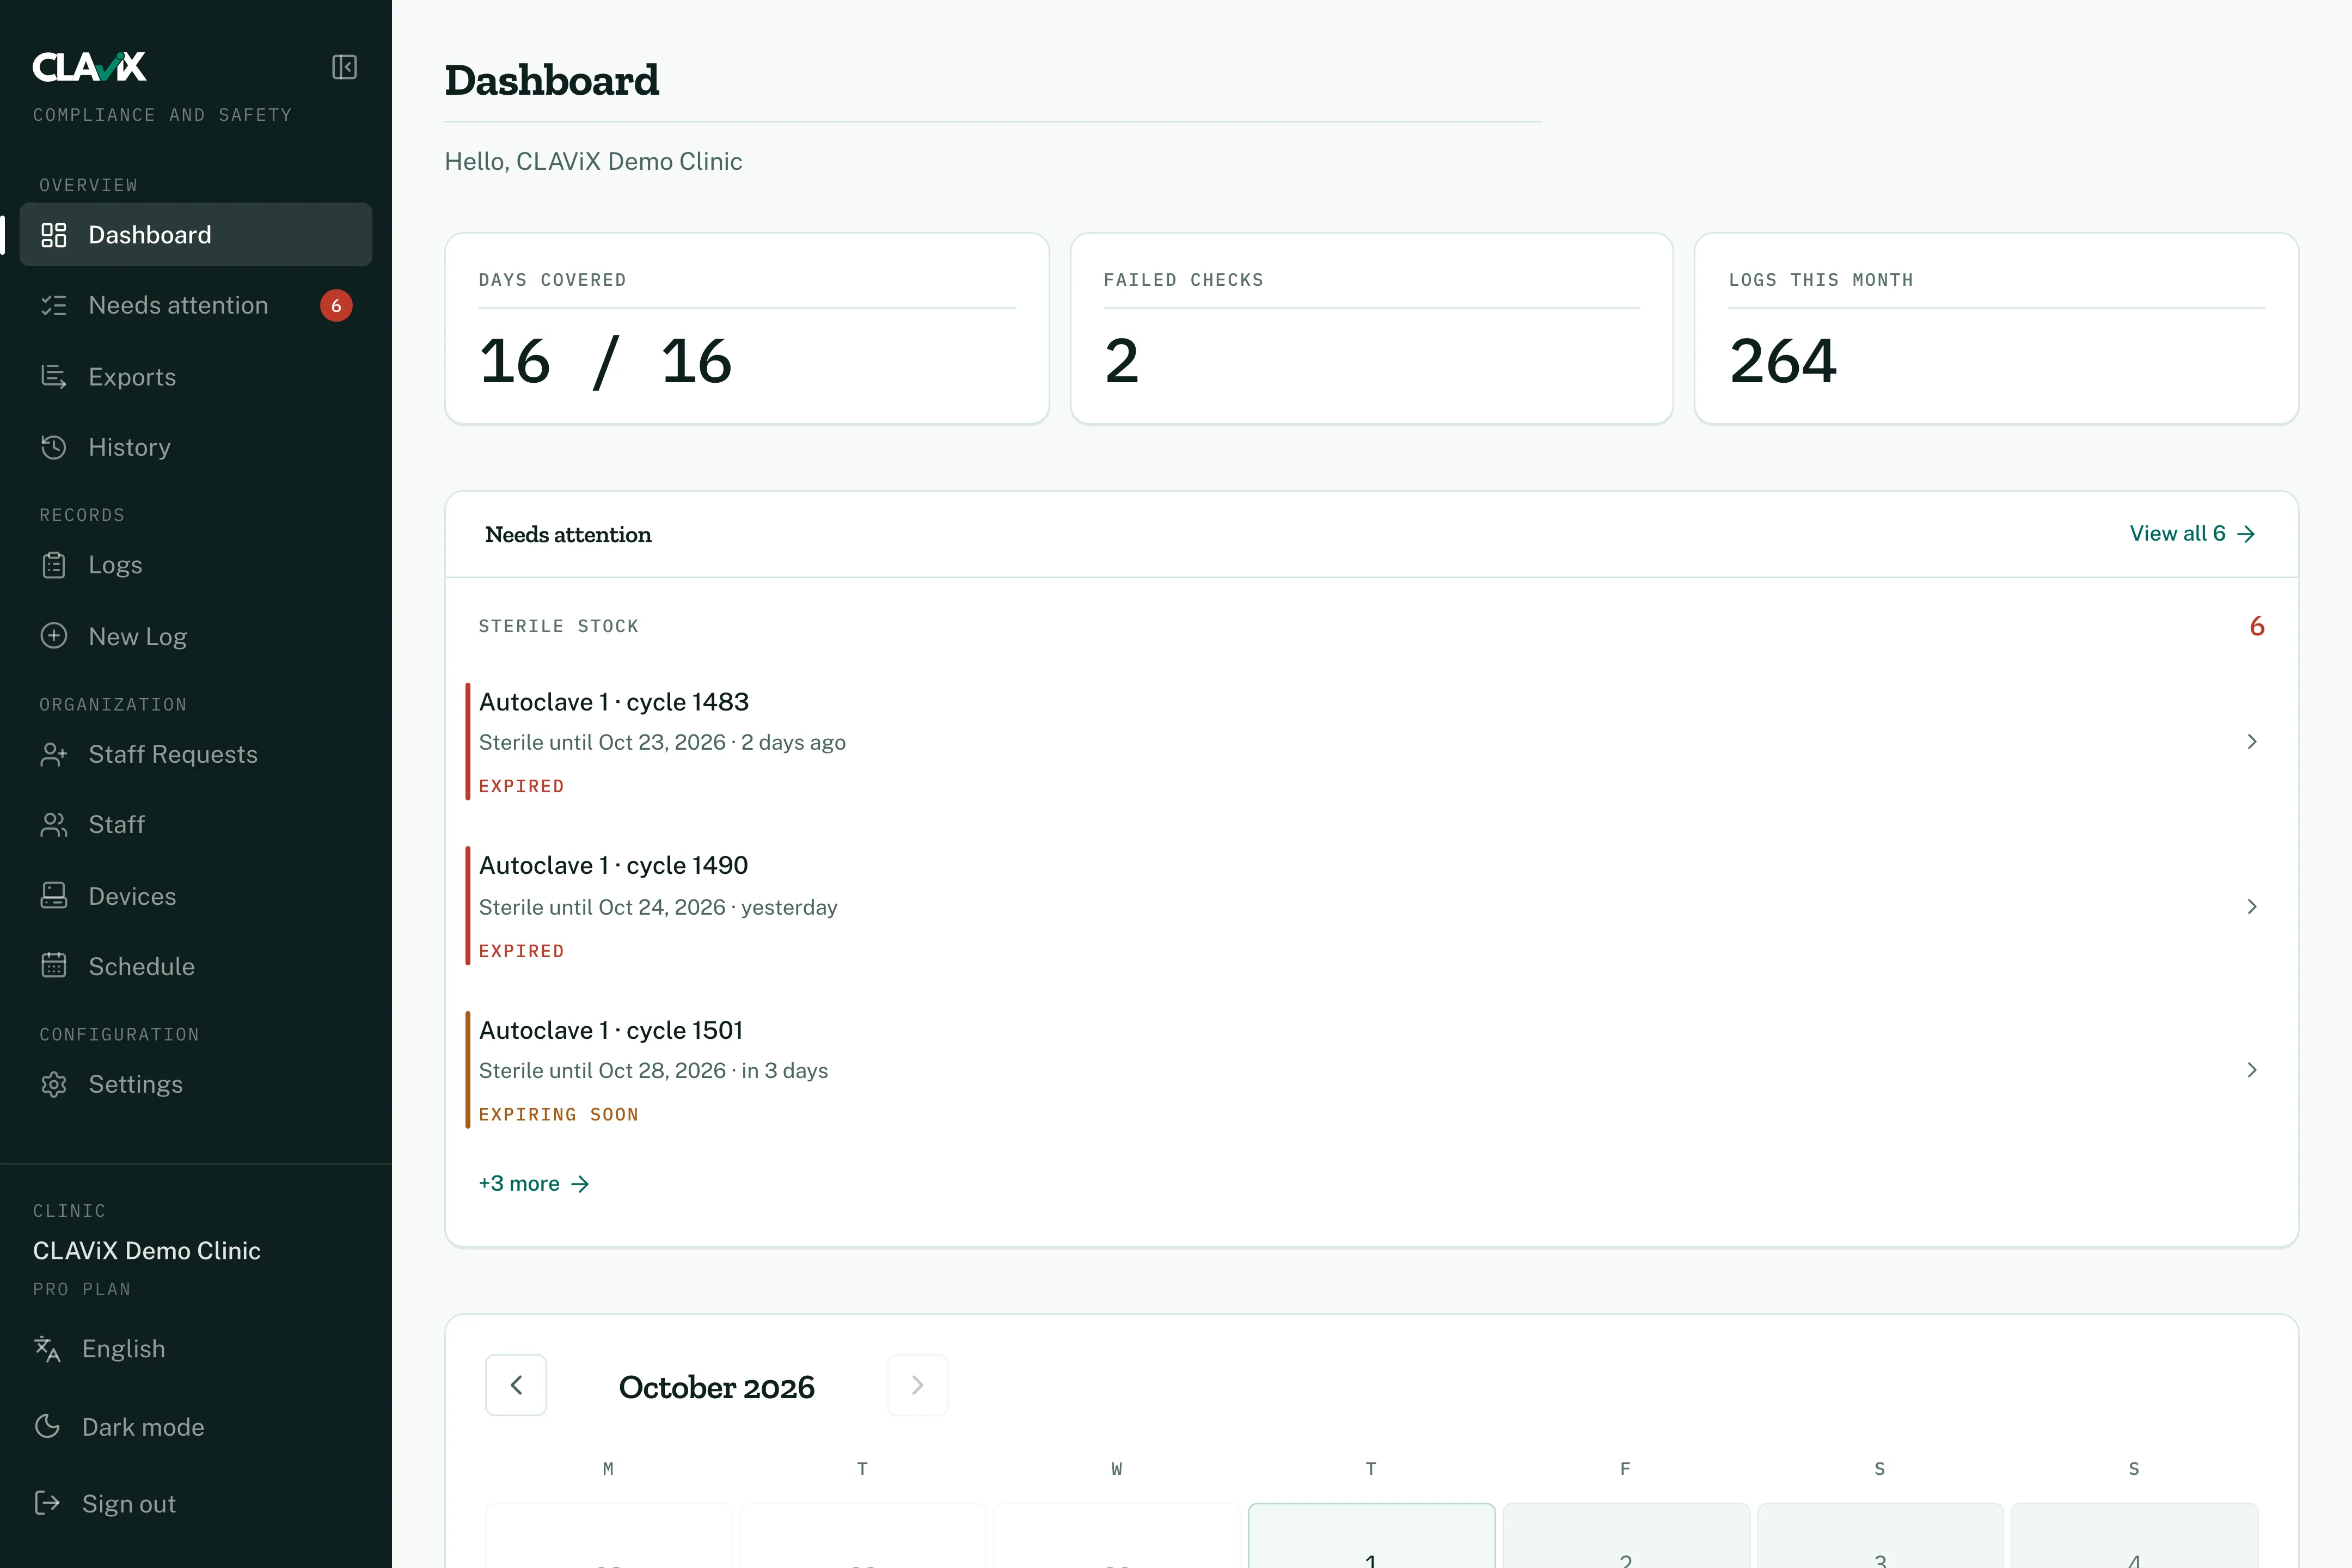Click the Schedule calendar icon
Image resolution: width=2352 pixels, height=1568 pixels.
(54, 966)
